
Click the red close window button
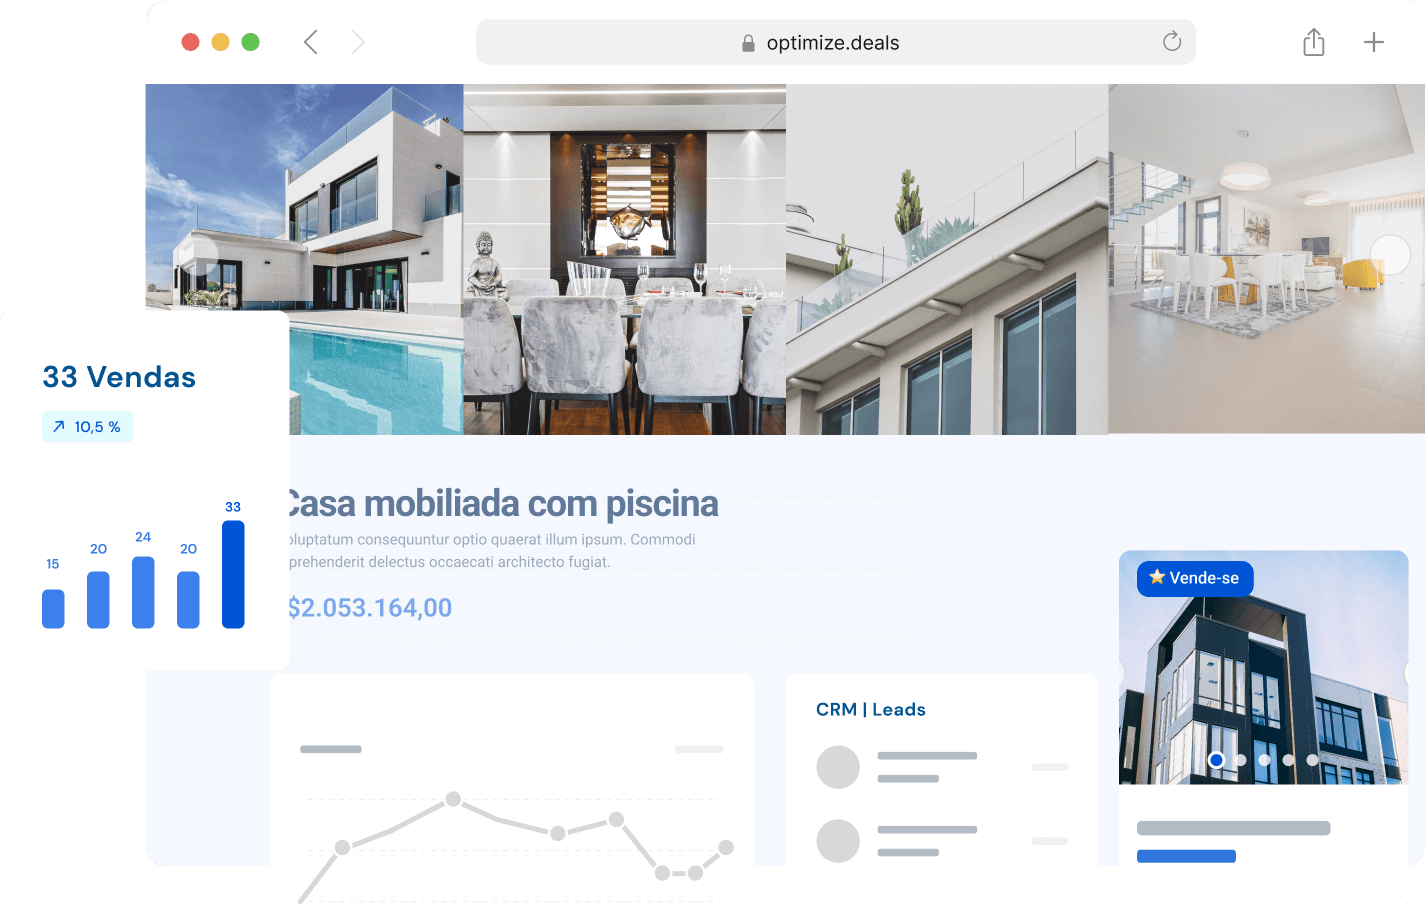pos(190,42)
